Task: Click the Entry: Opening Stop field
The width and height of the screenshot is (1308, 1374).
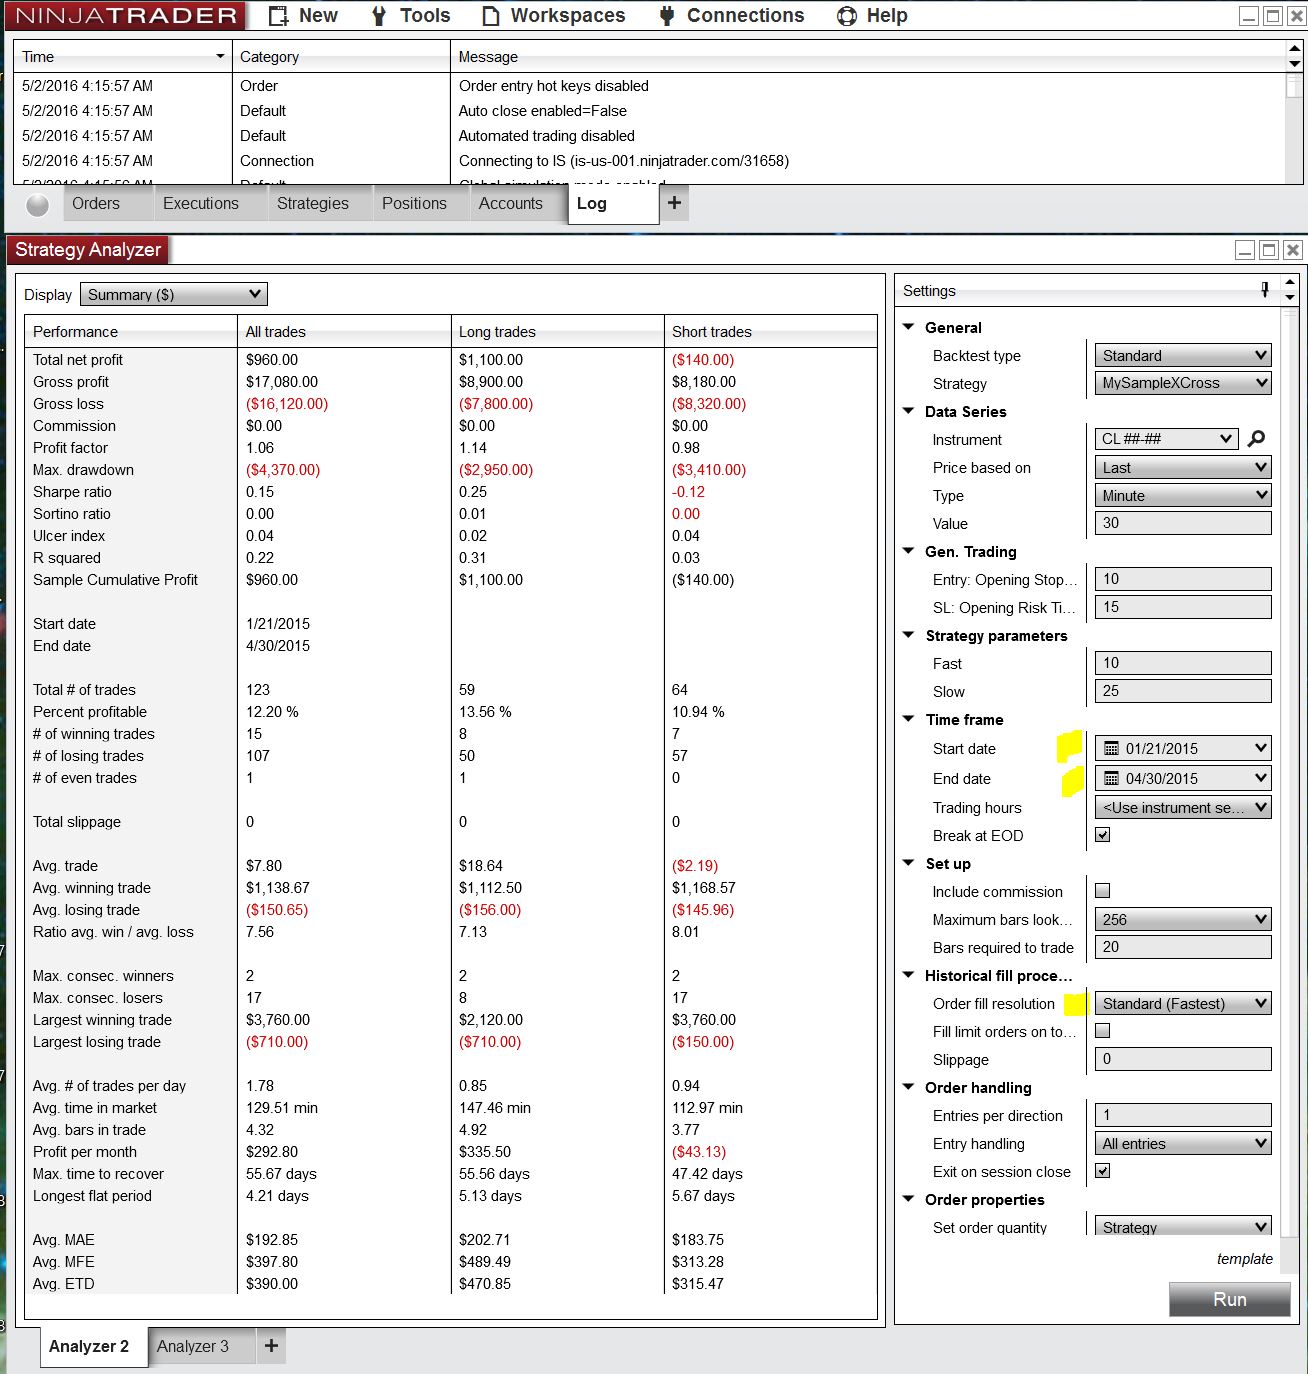Action: pos(1183,579)
